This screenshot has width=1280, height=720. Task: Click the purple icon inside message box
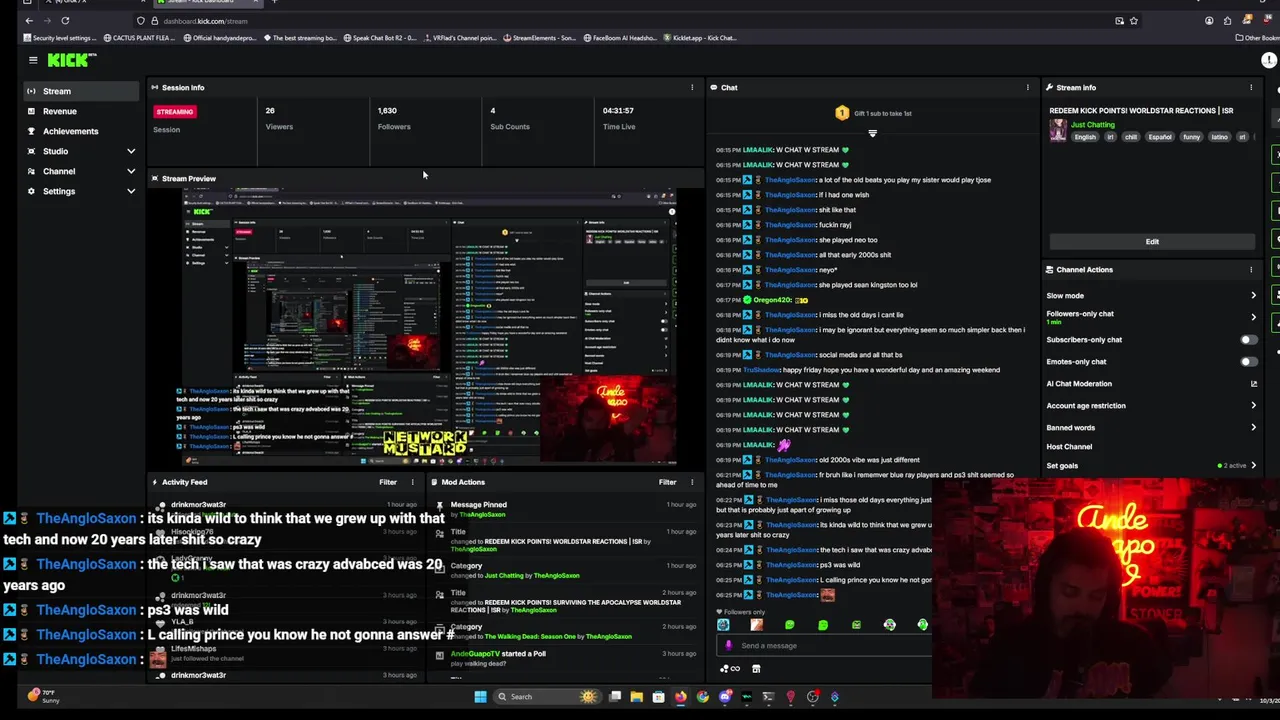pos(728,645)
